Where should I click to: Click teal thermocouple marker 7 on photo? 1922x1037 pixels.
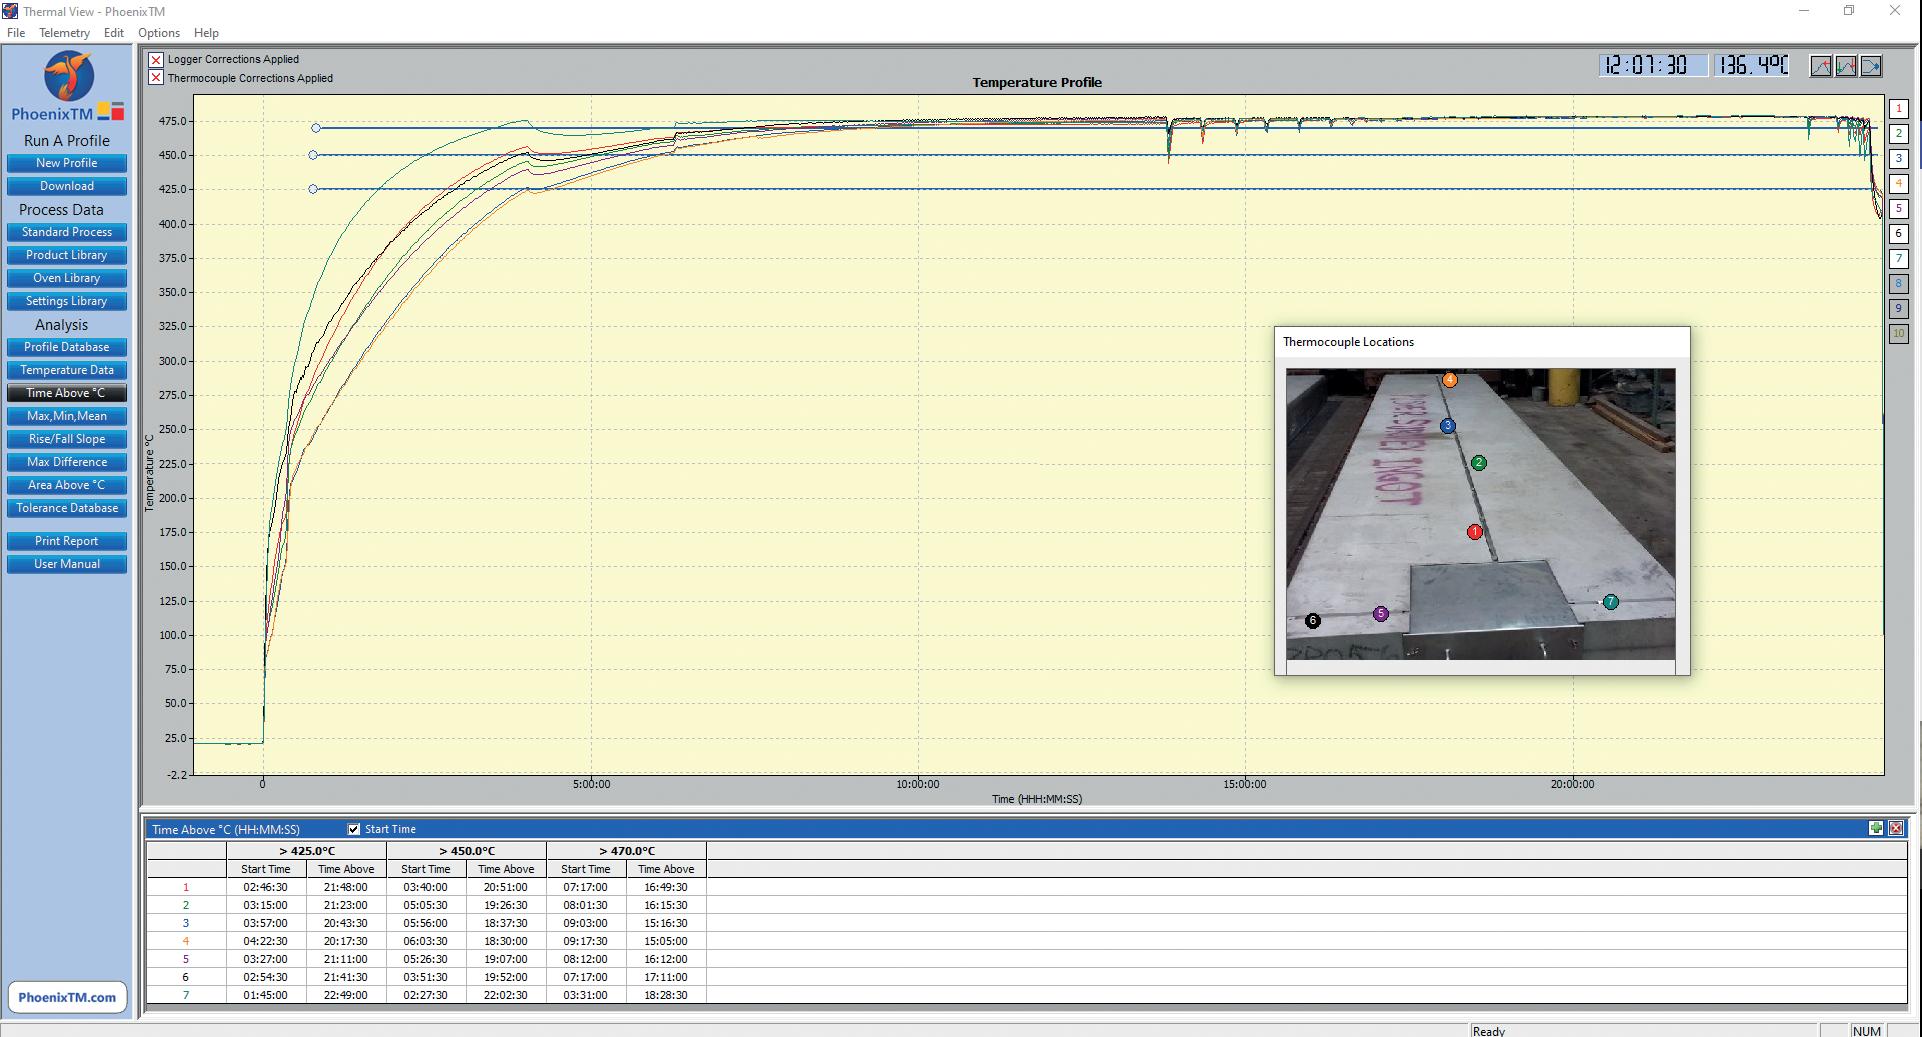click(x=1610, y=602)
